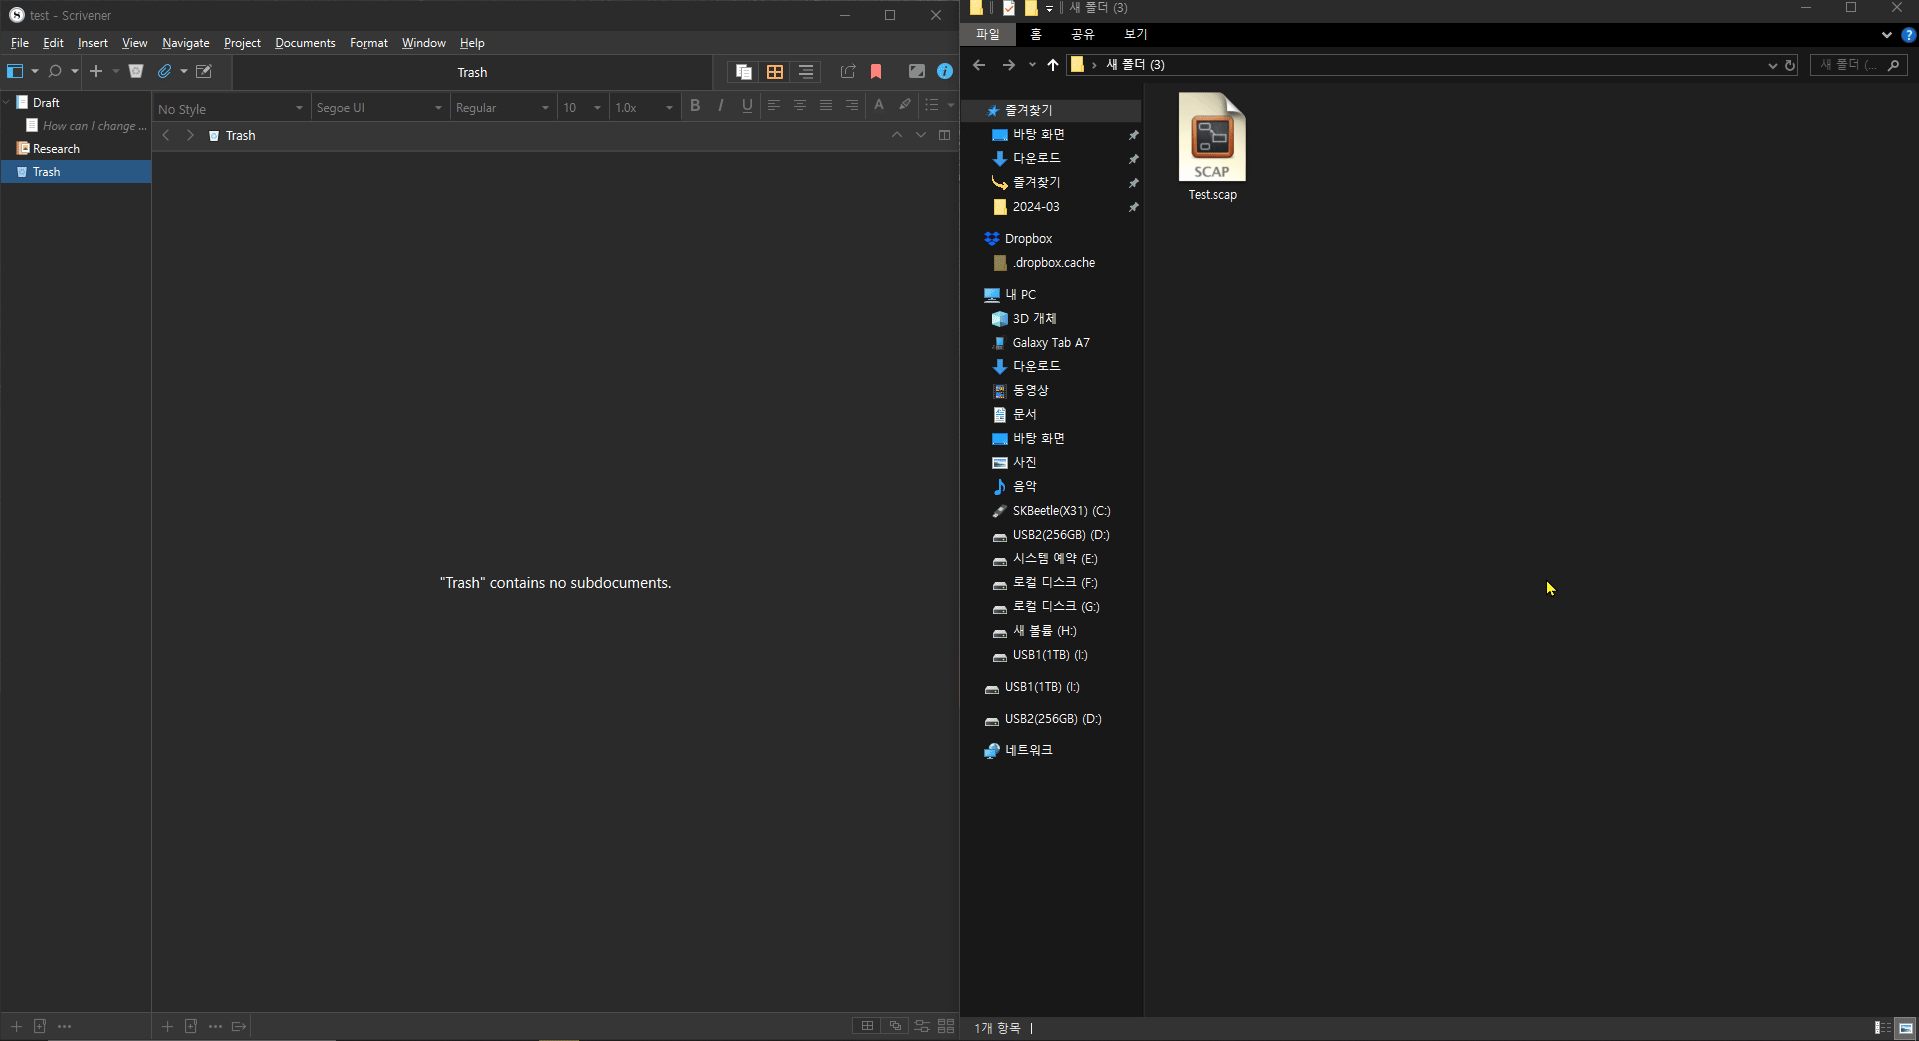The height and width of the screenshot is (1041, 1919).
Task: Click the red Bookmark icon
Action: click(876, 72)
